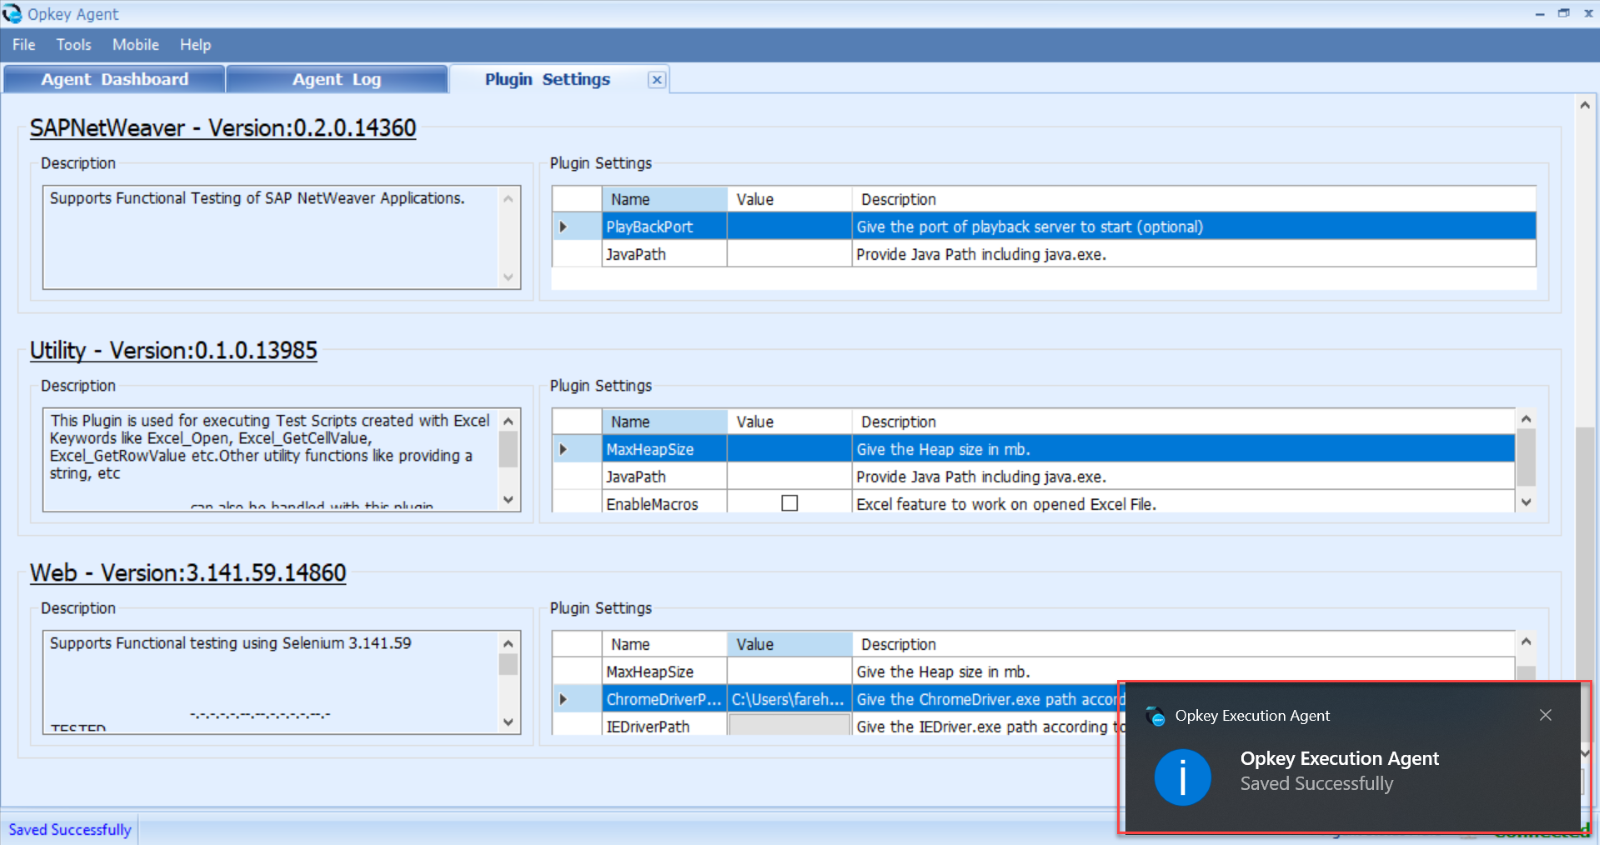Click the Utility JavaPath value cell
Screen dimensions: 1600x845
point(789,477)
